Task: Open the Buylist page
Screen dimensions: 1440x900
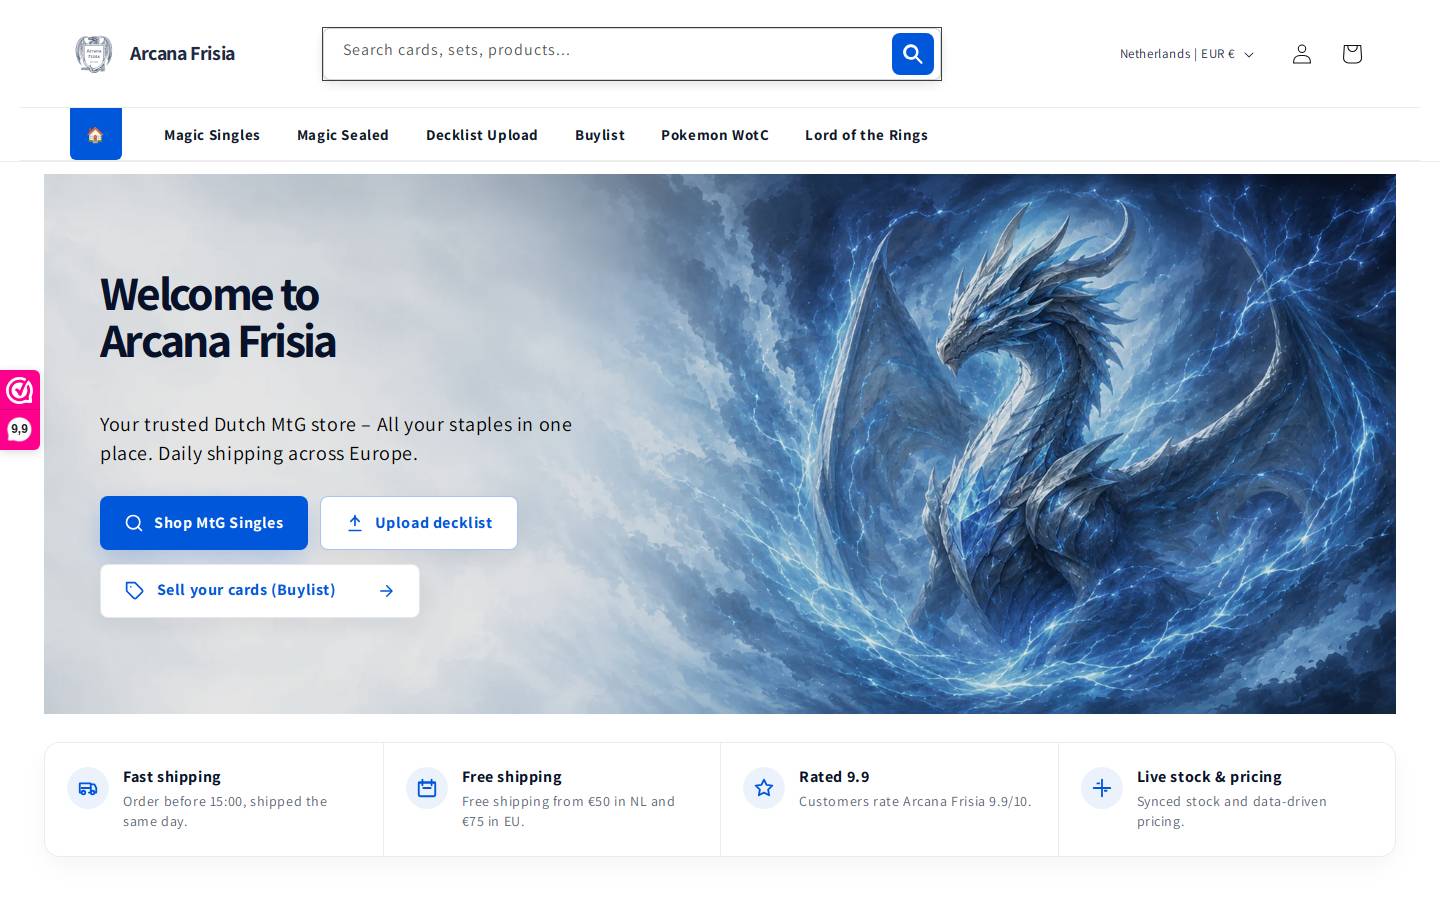Action: click(x=600, y=135)
